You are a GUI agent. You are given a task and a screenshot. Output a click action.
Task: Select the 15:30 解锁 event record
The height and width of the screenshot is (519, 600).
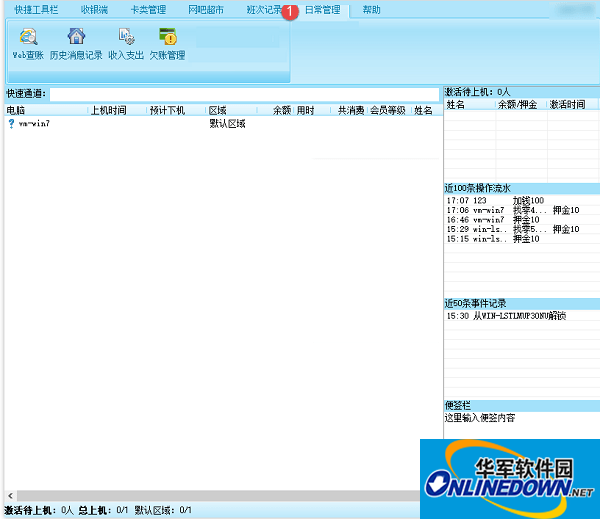tap(522, 316)
